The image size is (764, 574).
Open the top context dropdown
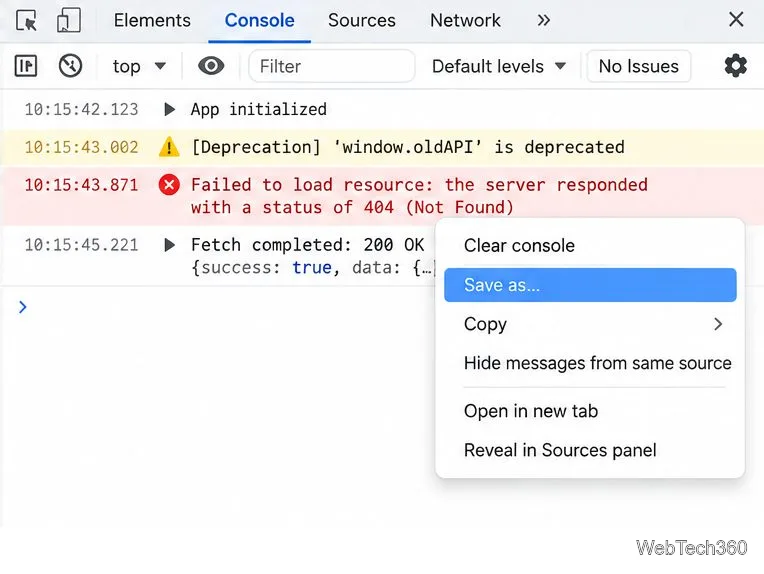pyautogui.click(x=139, y=66)
